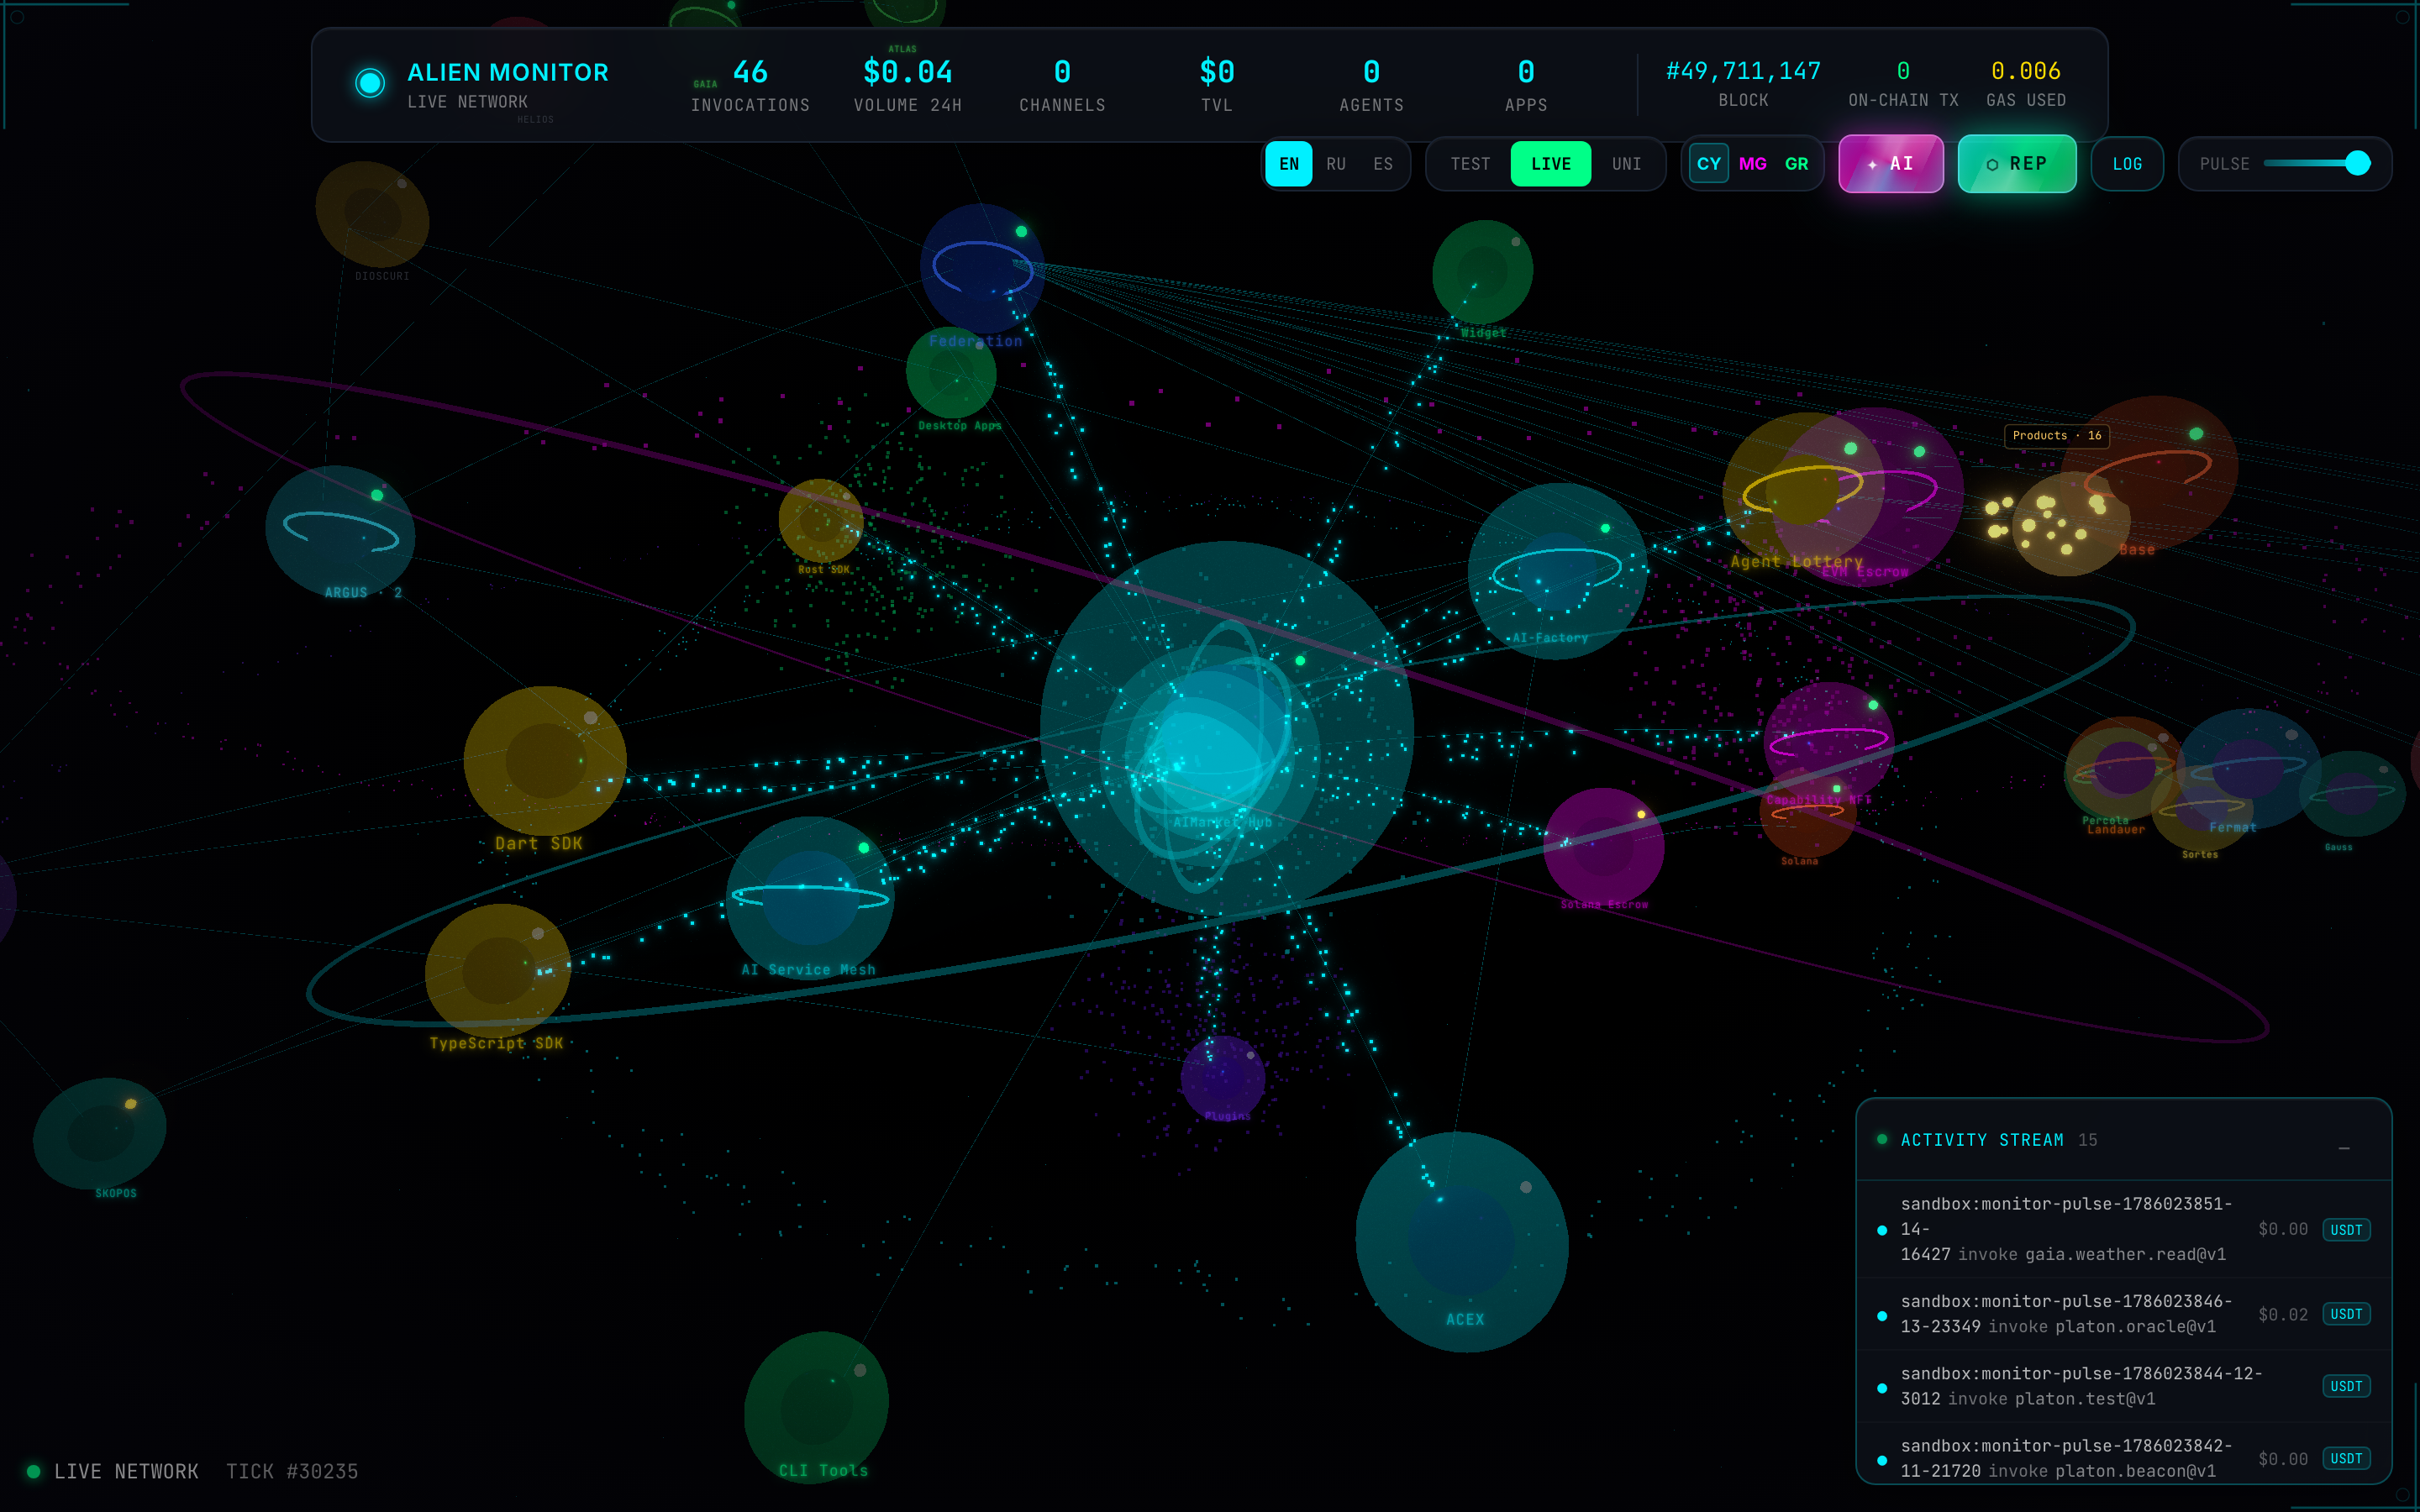Open the AI-Factory node
Screen dimensions: 2420x1512
click(1557, 571)
